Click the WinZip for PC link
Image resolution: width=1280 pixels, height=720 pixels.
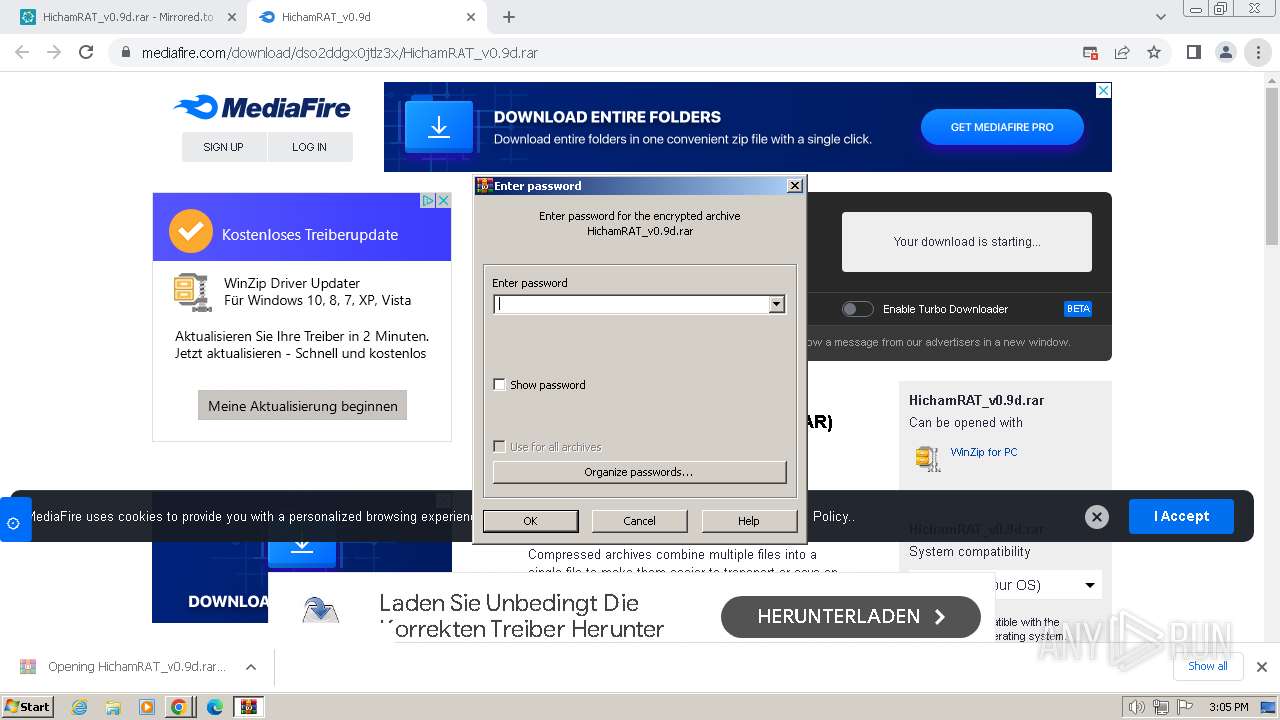[x=984, y=452]
